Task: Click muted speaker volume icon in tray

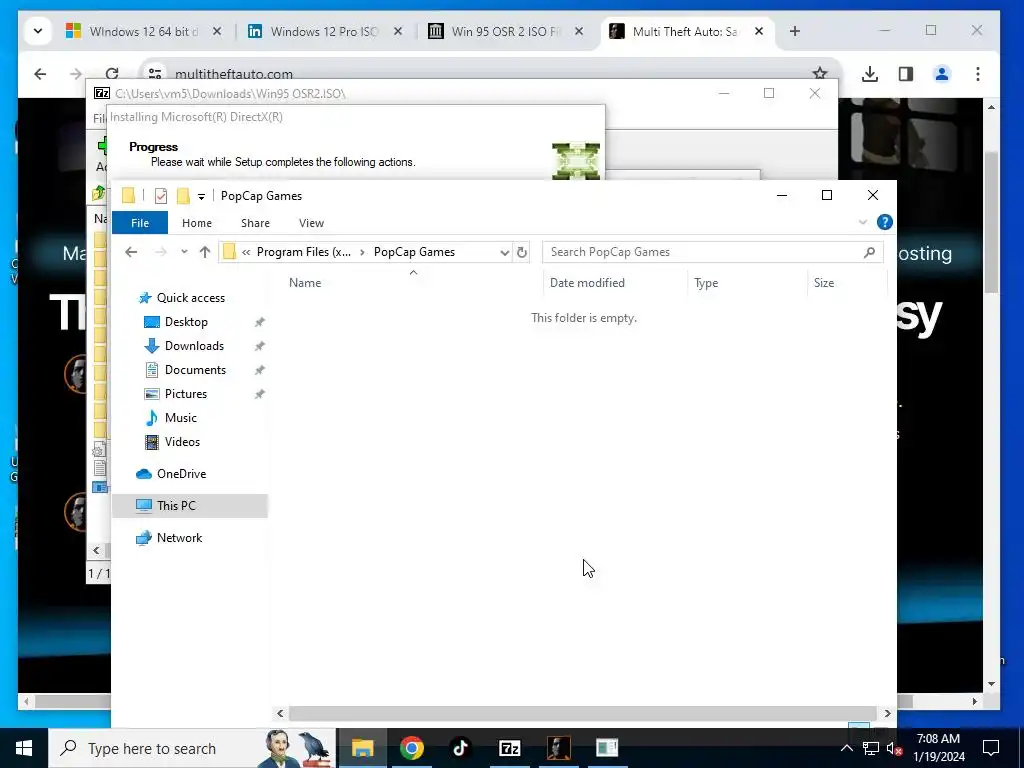Action: [x=894, y=748]
